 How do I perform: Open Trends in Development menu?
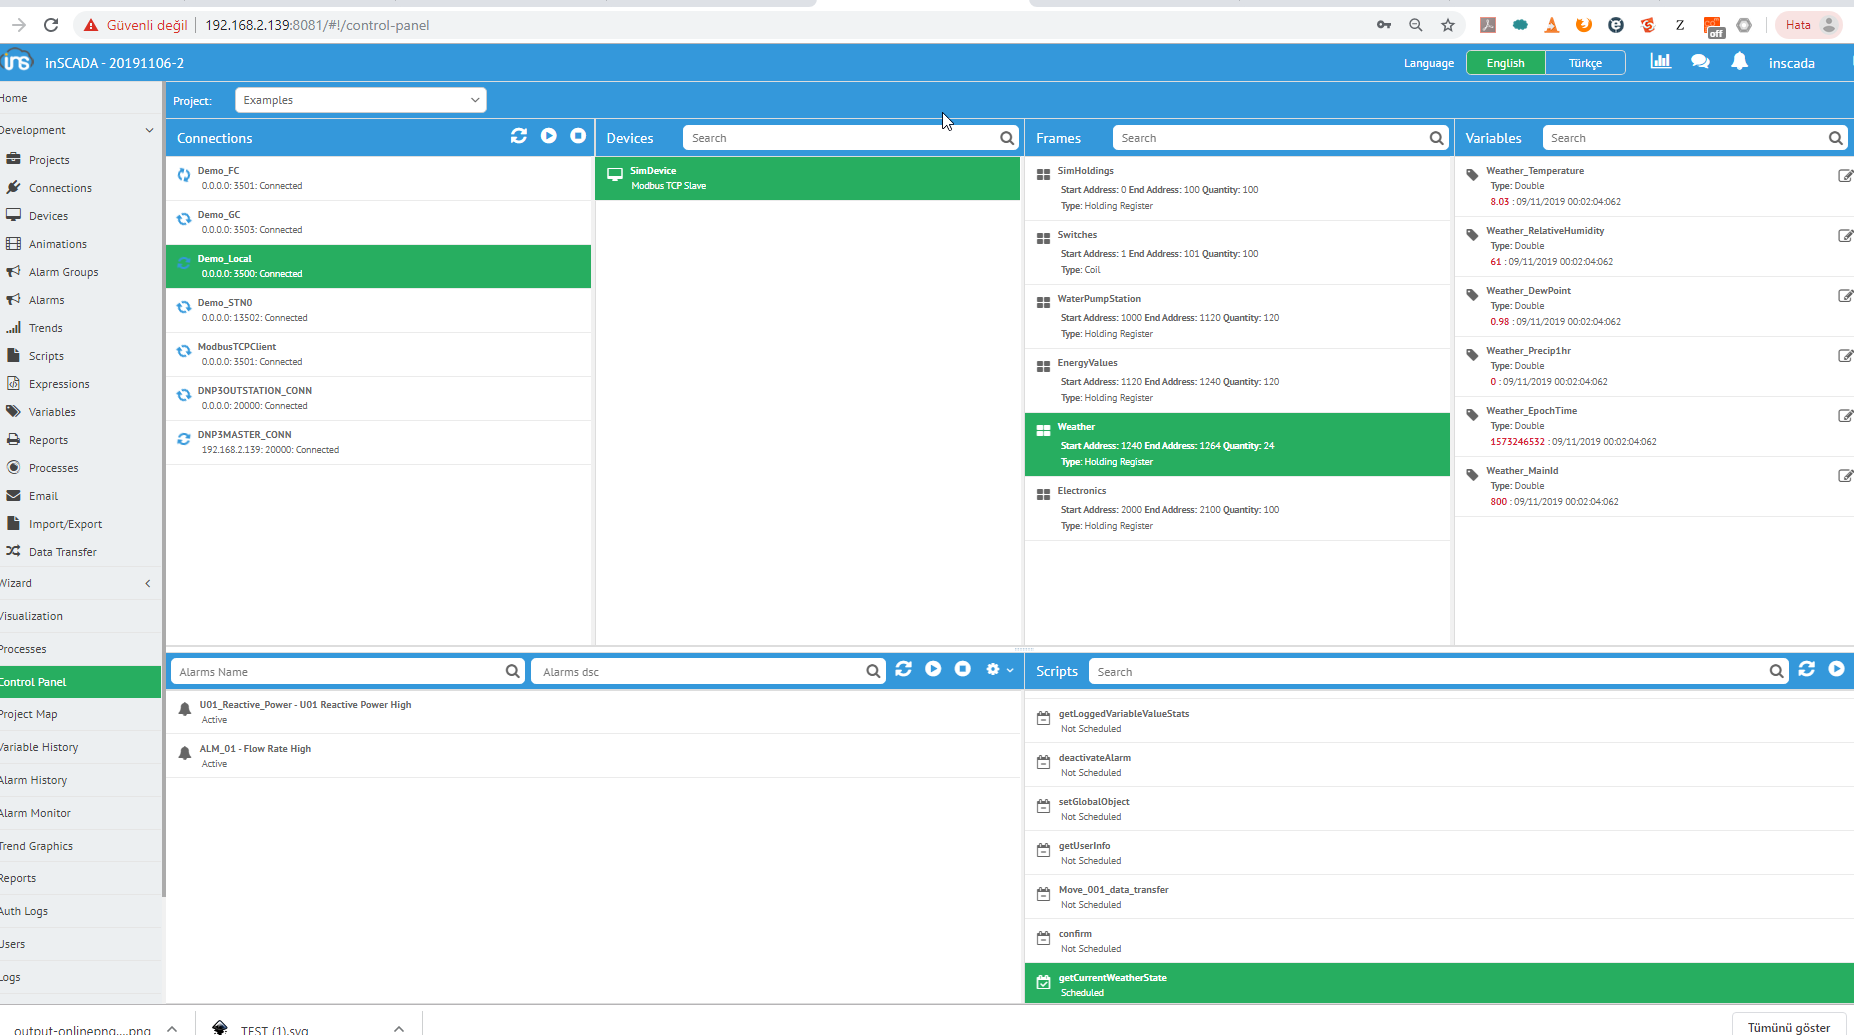tap(45, 328)
